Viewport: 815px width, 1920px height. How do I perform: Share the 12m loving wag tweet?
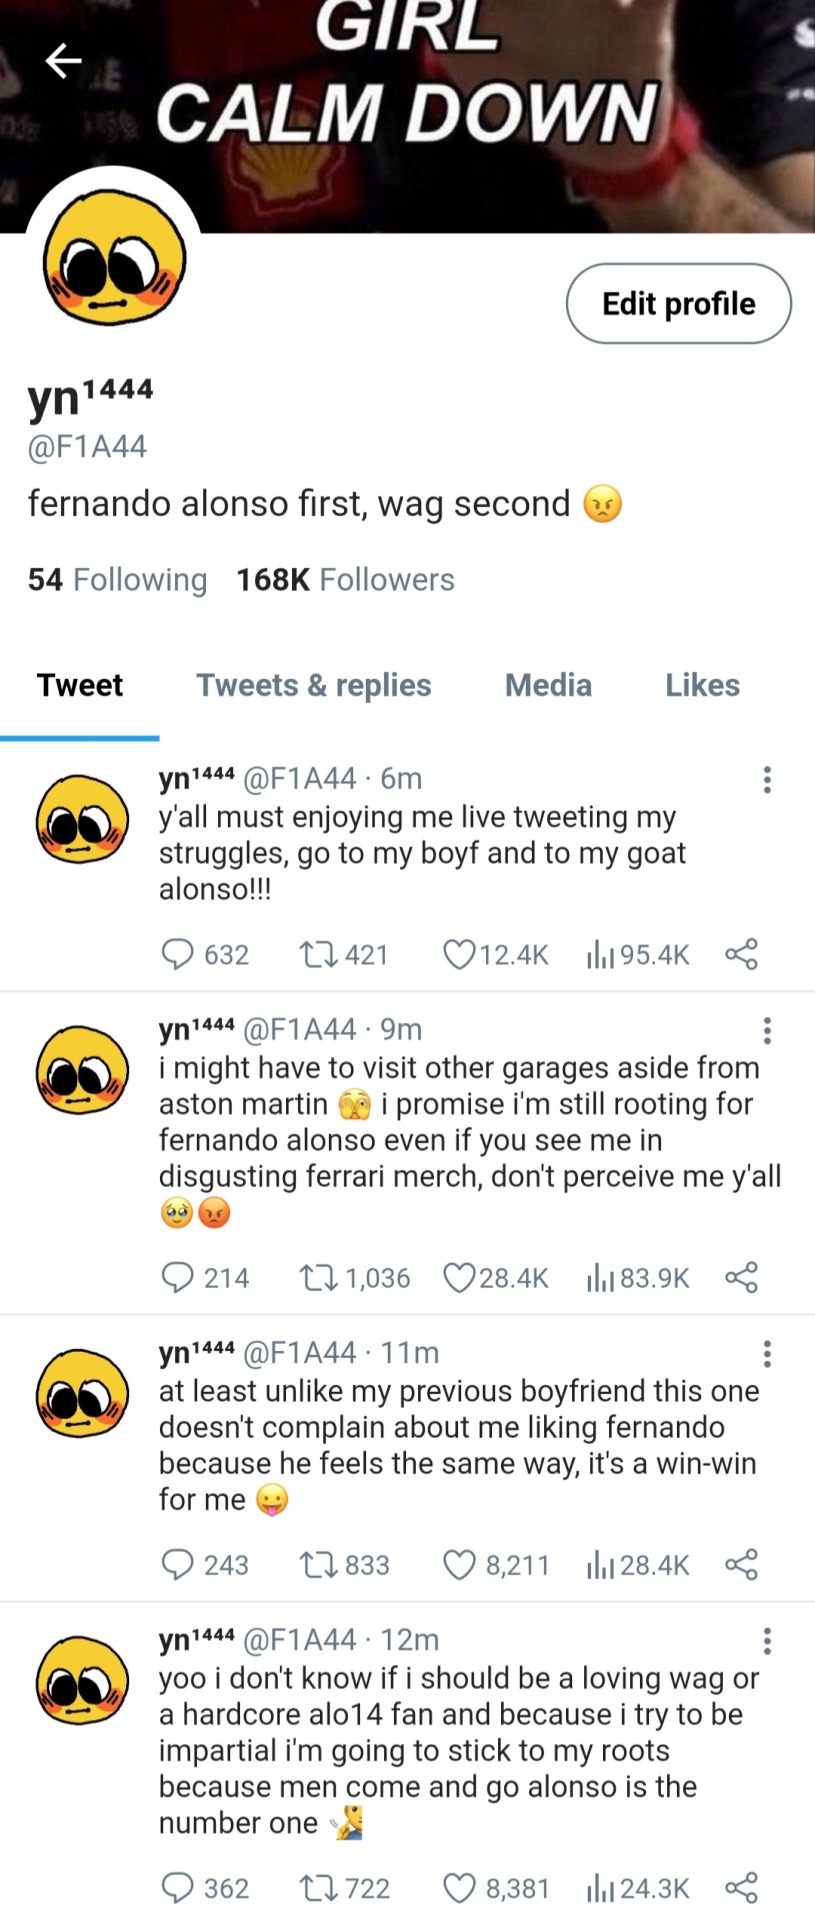741,1888
